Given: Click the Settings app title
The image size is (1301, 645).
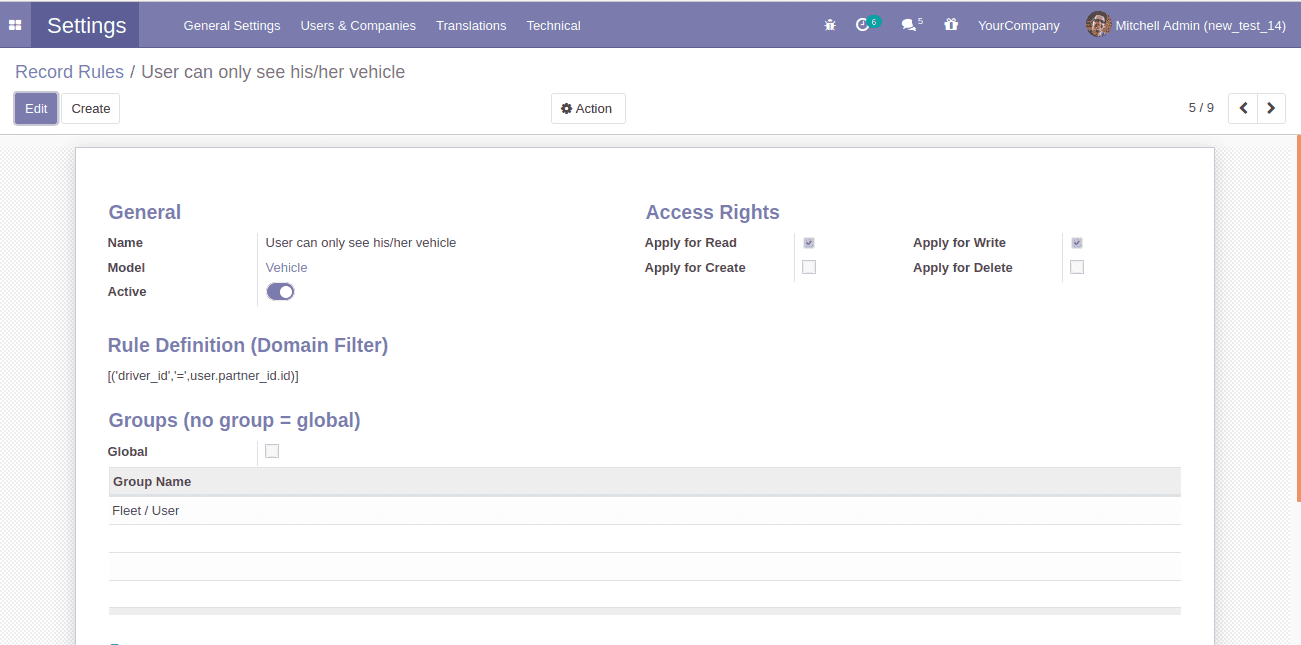Looking at the screenshot, I should pyautogui.click(x=87, y=25).
